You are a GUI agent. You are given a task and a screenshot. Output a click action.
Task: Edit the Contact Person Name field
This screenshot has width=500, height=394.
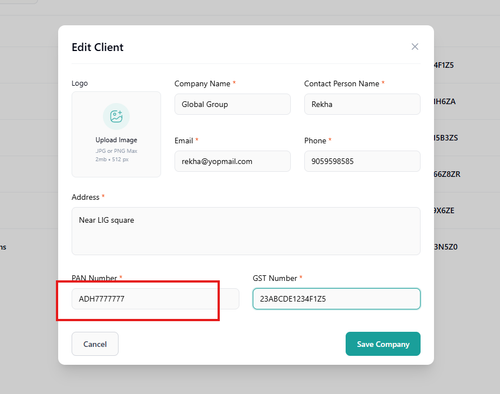(362, 104)
